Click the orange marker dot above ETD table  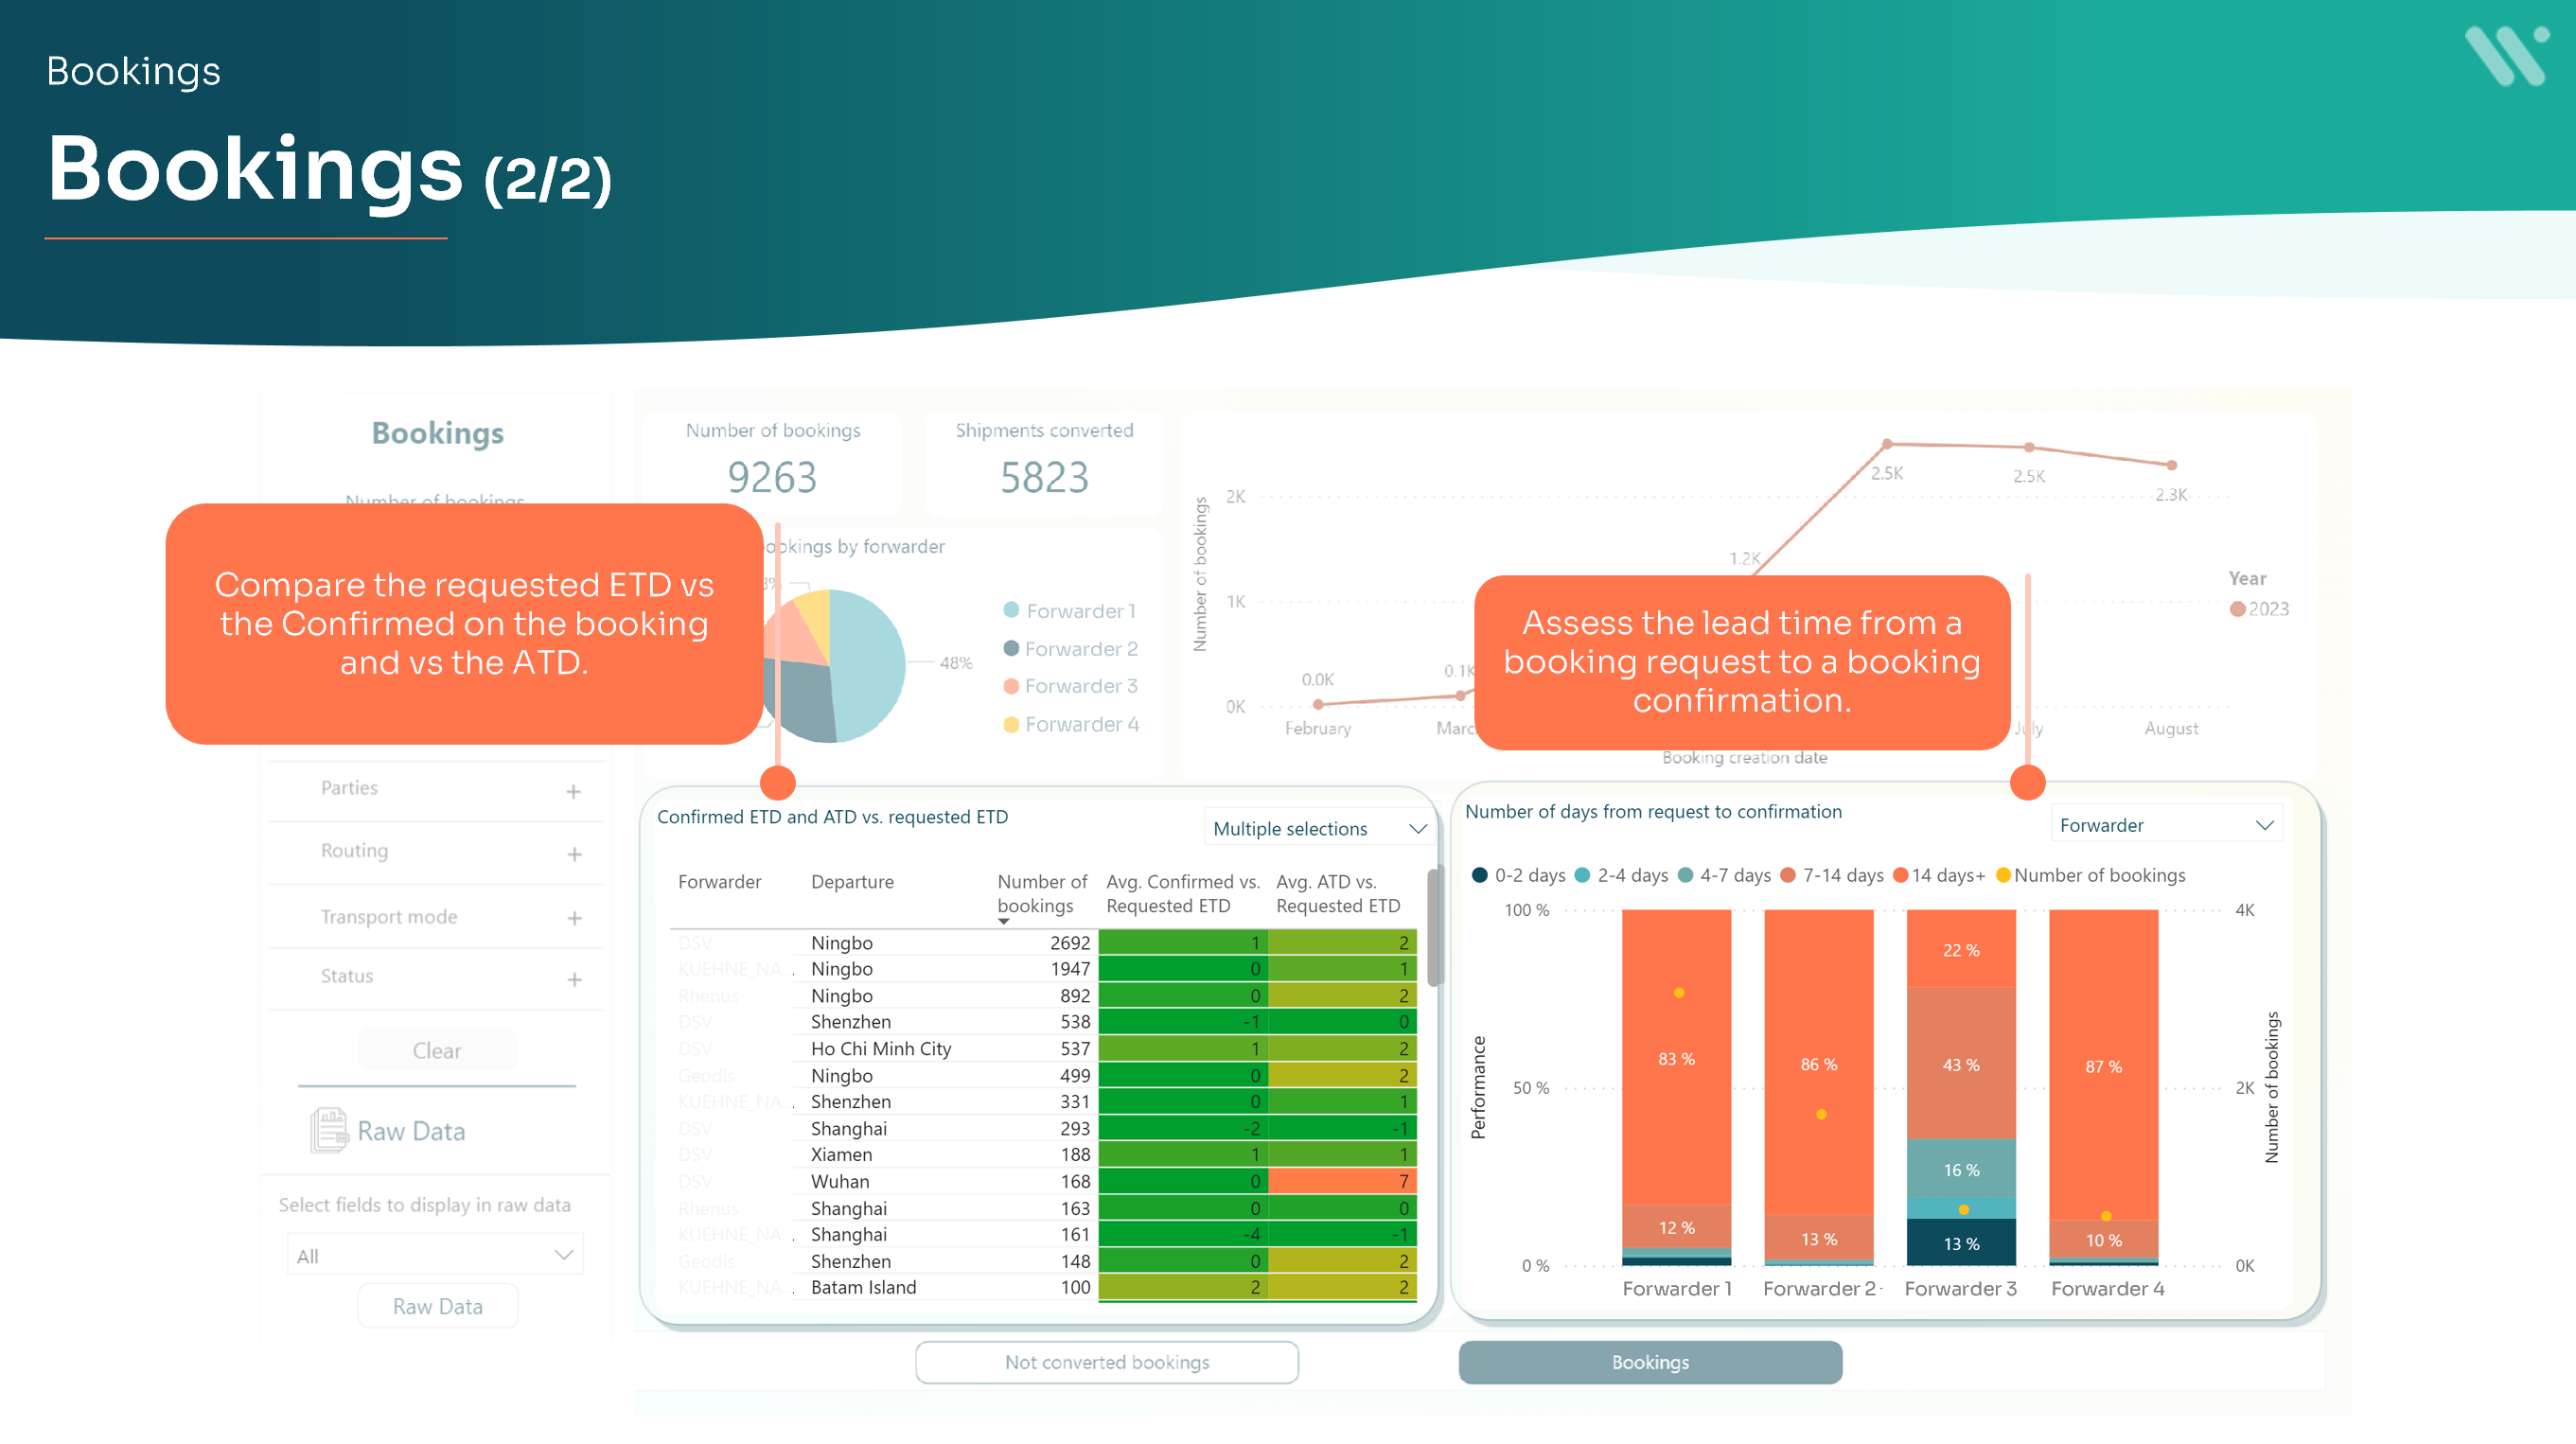click(778, 782)
